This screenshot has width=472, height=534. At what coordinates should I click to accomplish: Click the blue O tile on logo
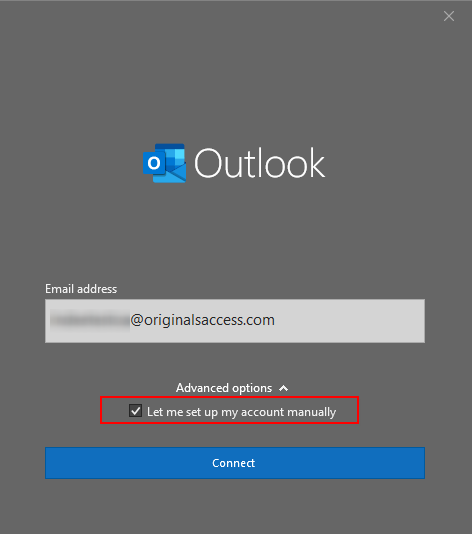[154, 163]
